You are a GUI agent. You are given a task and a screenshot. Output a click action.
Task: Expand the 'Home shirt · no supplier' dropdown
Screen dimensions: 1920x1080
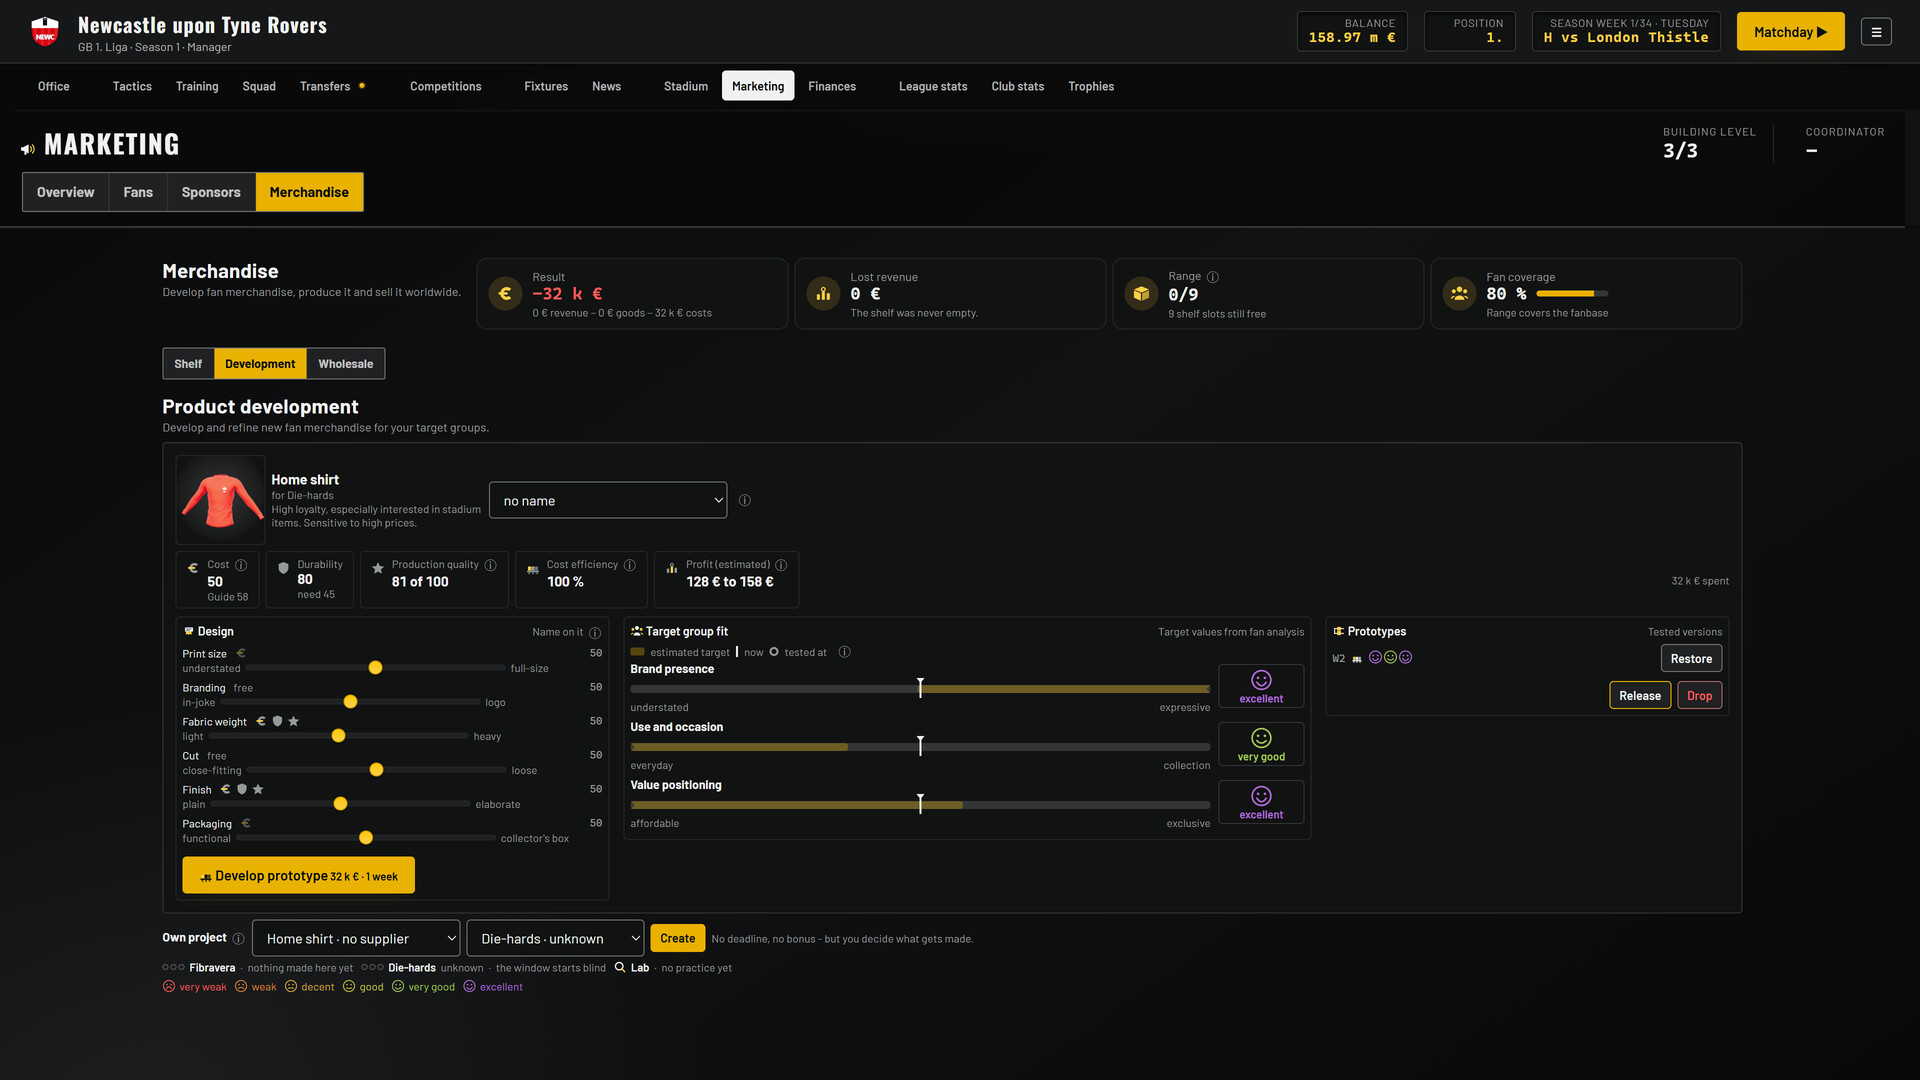(x=356, y=938)
